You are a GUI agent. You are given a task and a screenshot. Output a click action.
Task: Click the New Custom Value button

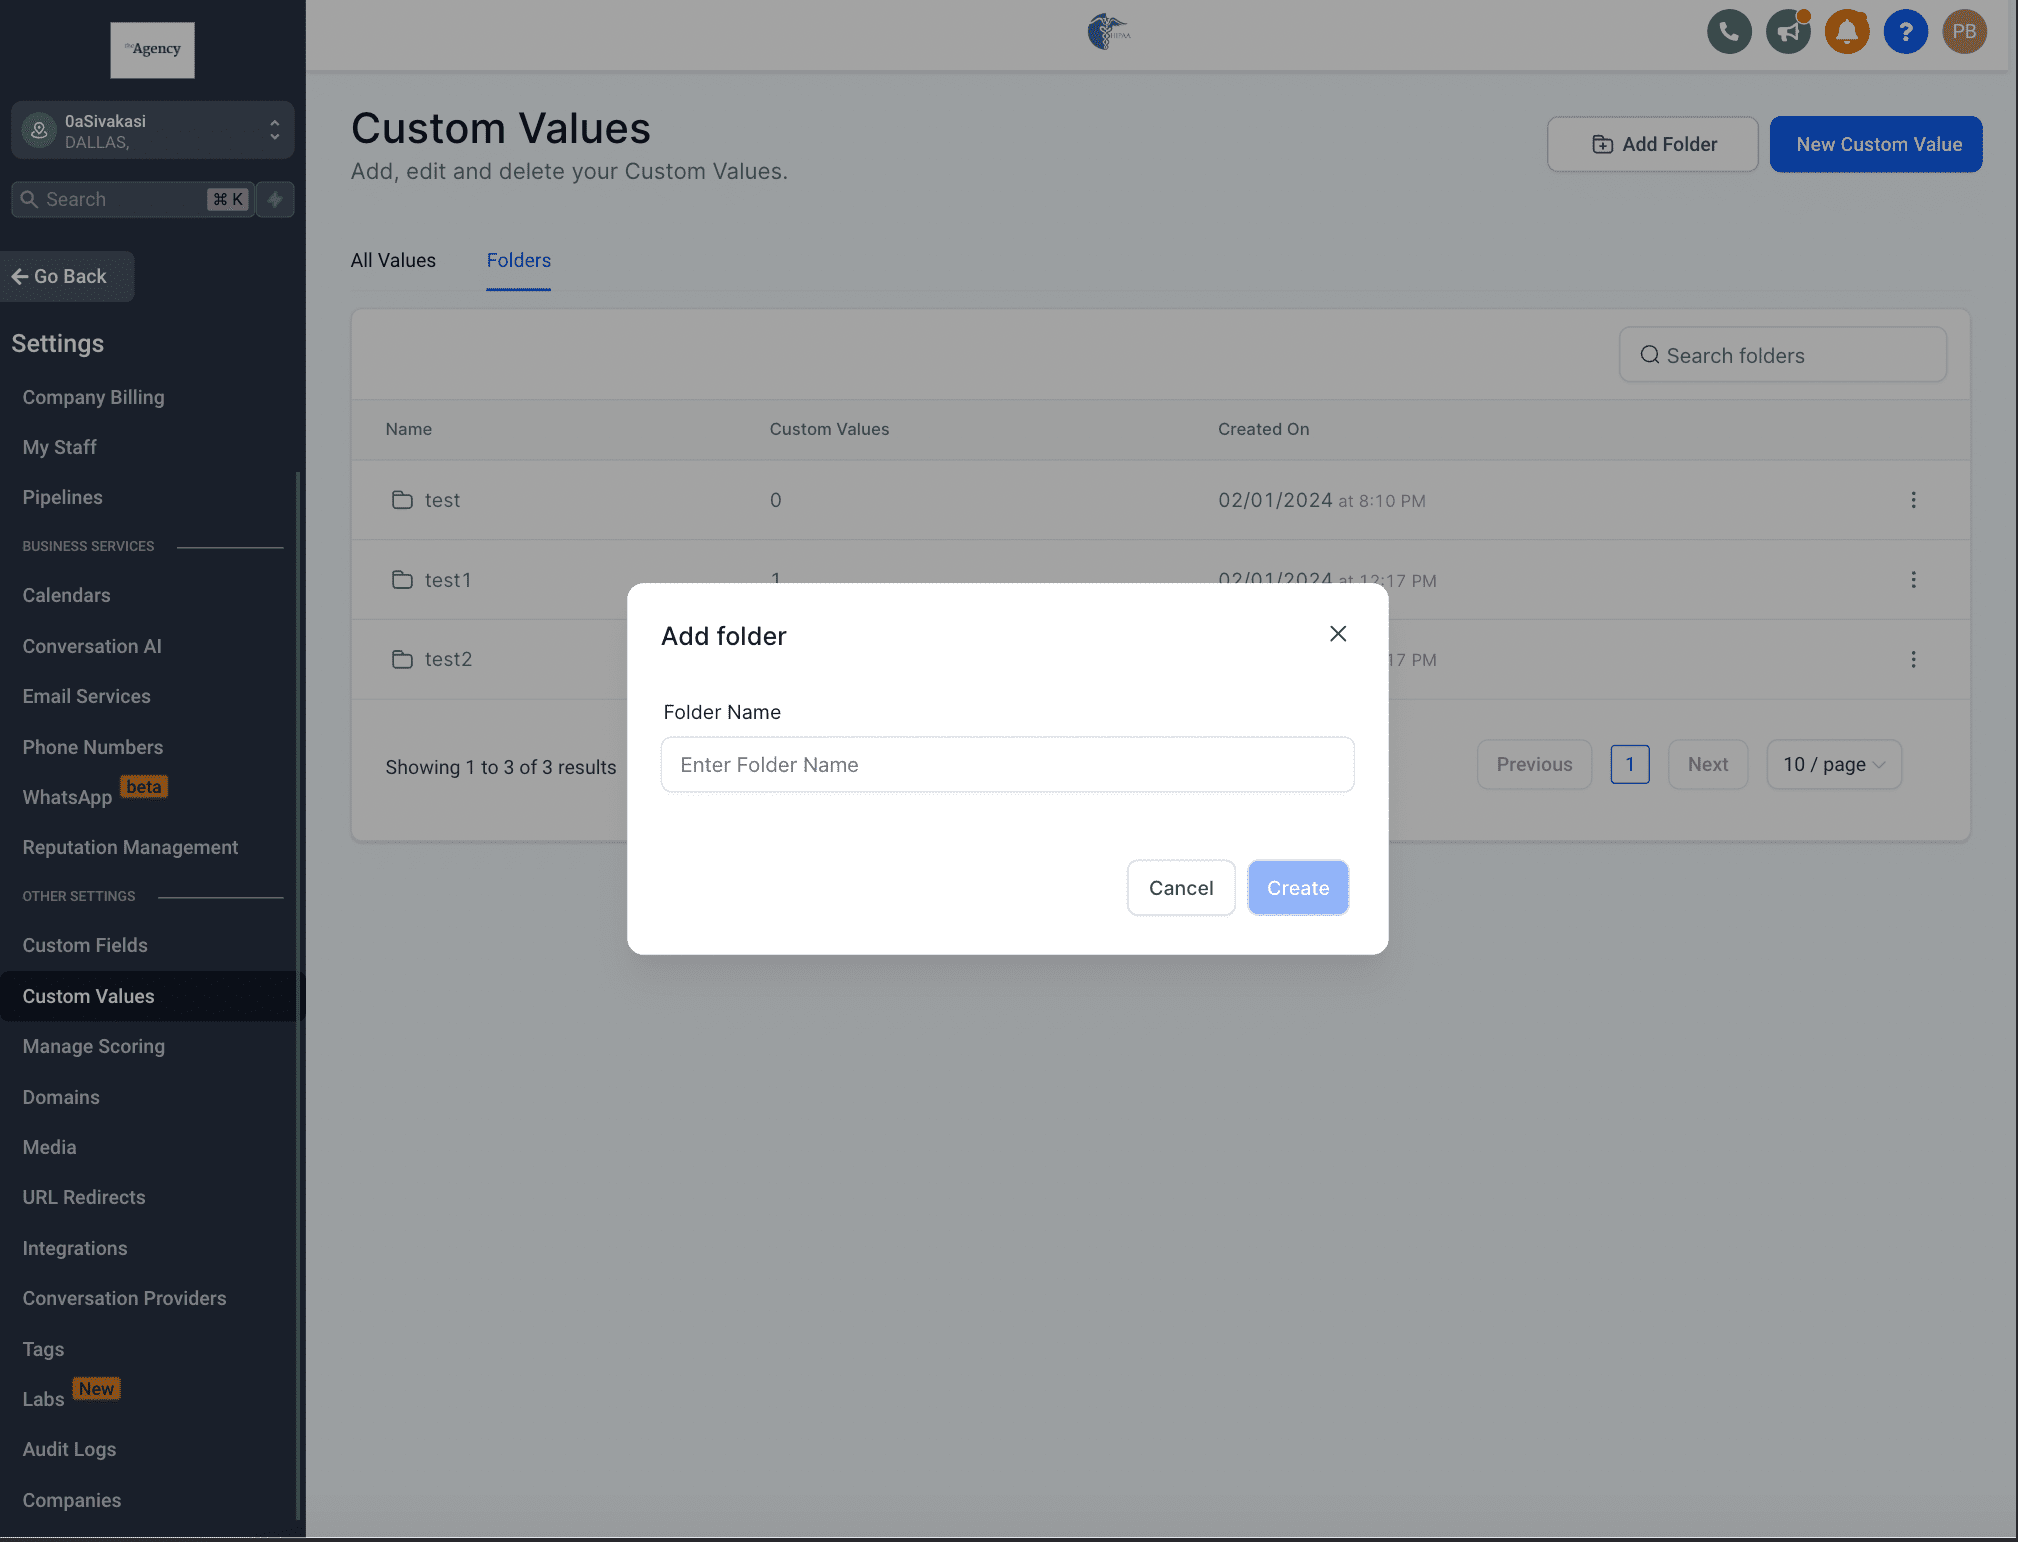click(1876, 144)
